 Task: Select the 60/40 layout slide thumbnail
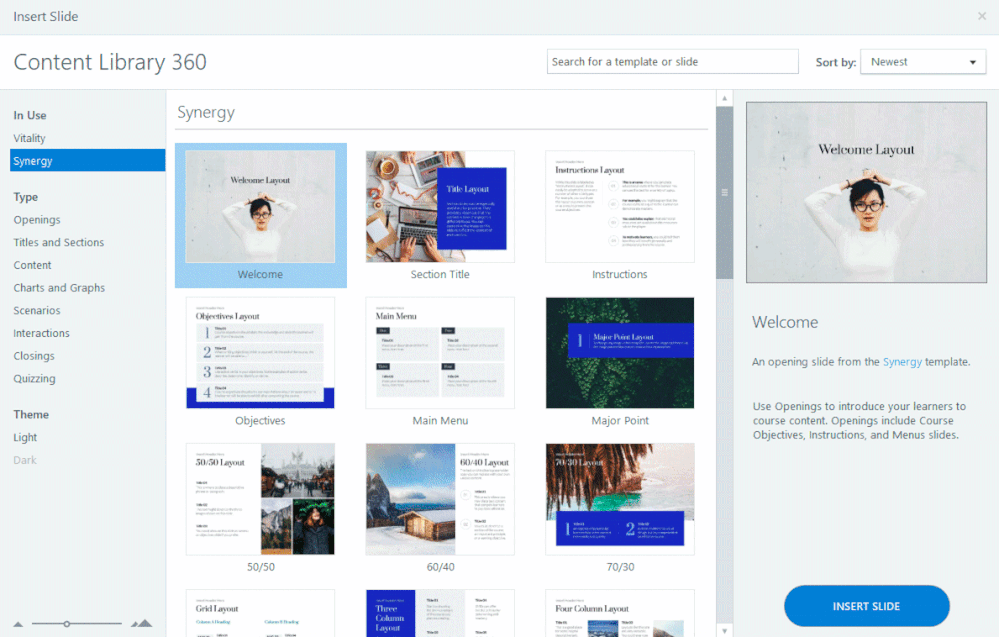coord(440,499)
